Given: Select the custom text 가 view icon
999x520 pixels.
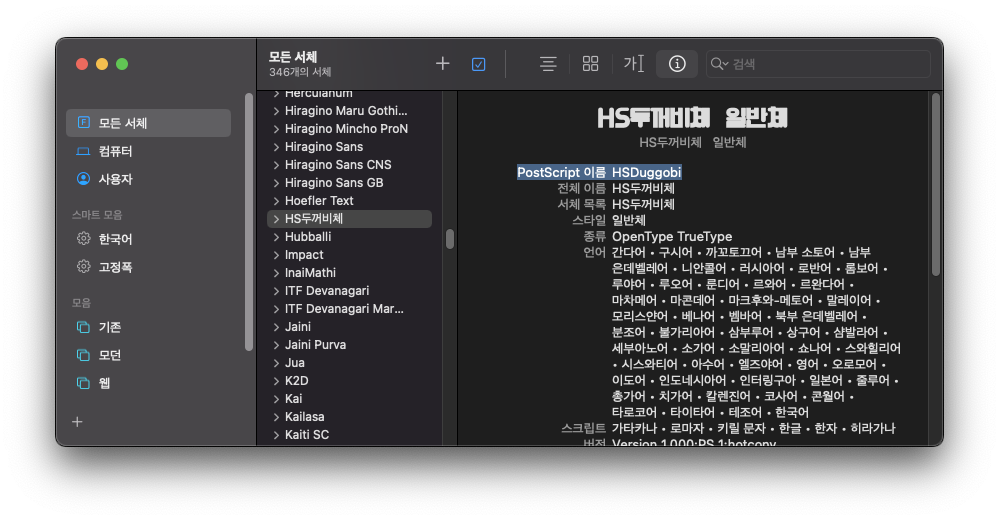Looking at the screenshot, I should [633, 64].
